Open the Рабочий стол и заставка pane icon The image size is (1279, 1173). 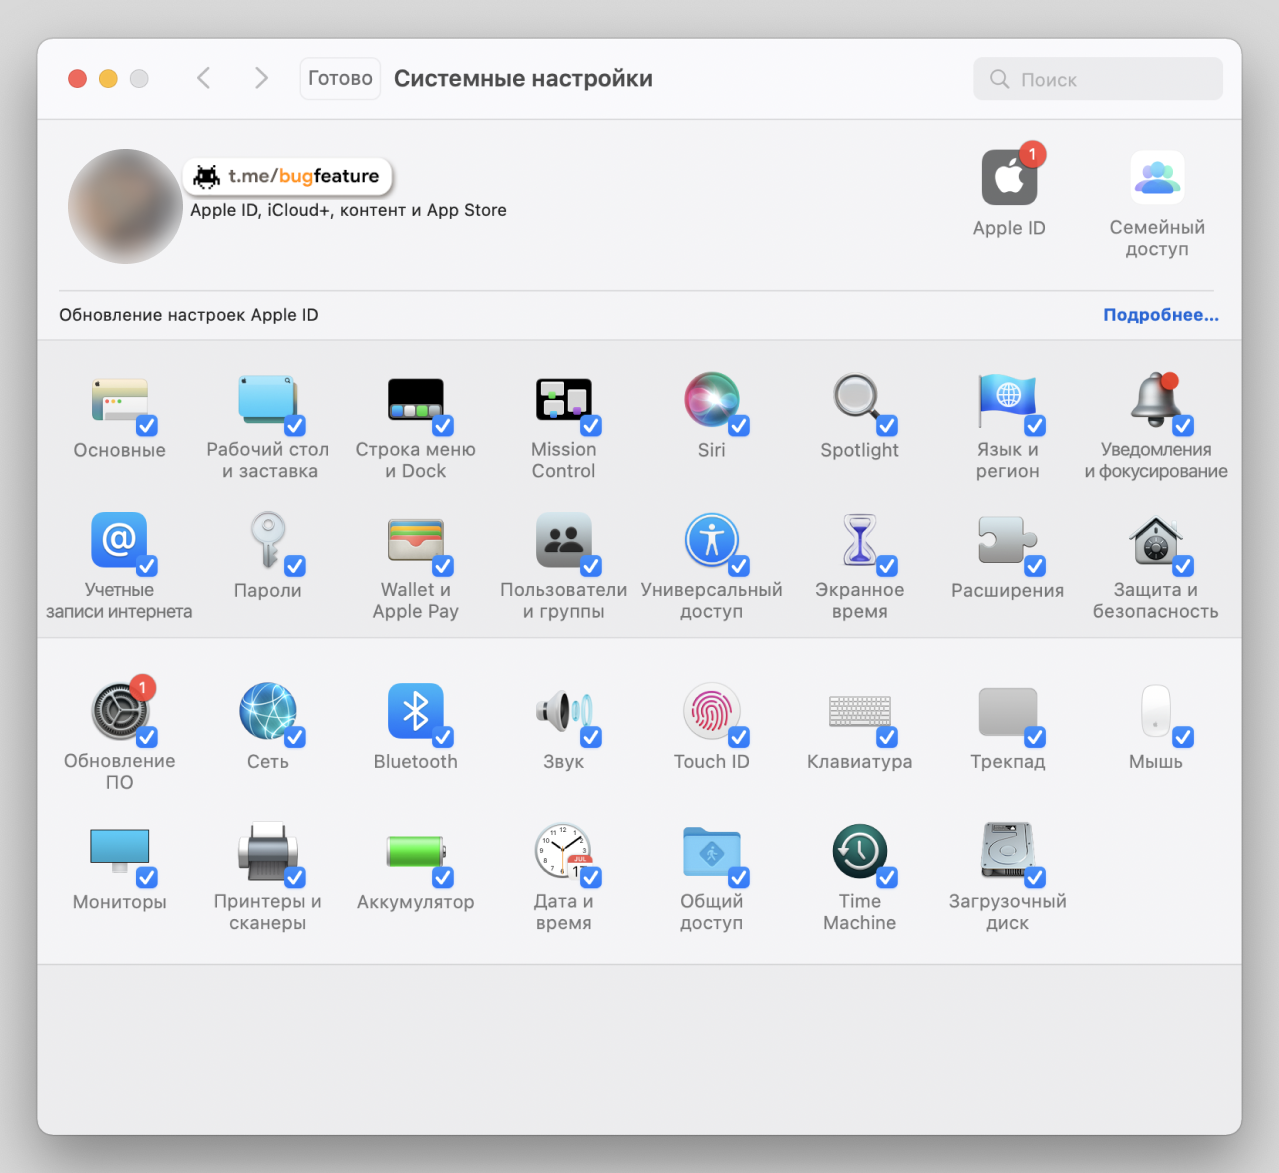(267, 401)
